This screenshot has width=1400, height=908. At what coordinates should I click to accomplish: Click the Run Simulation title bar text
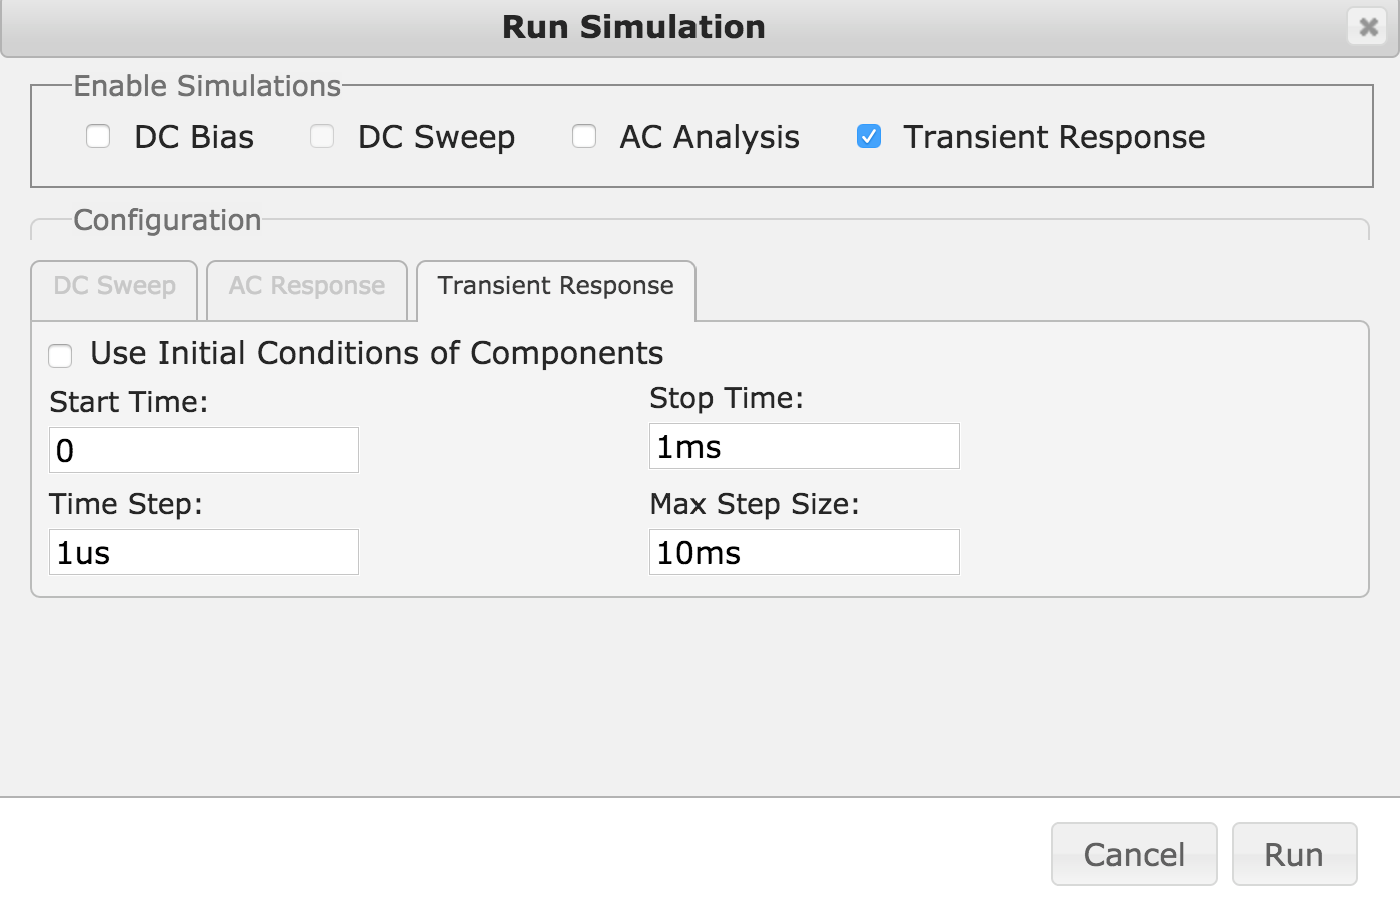[x=633, y=27]
